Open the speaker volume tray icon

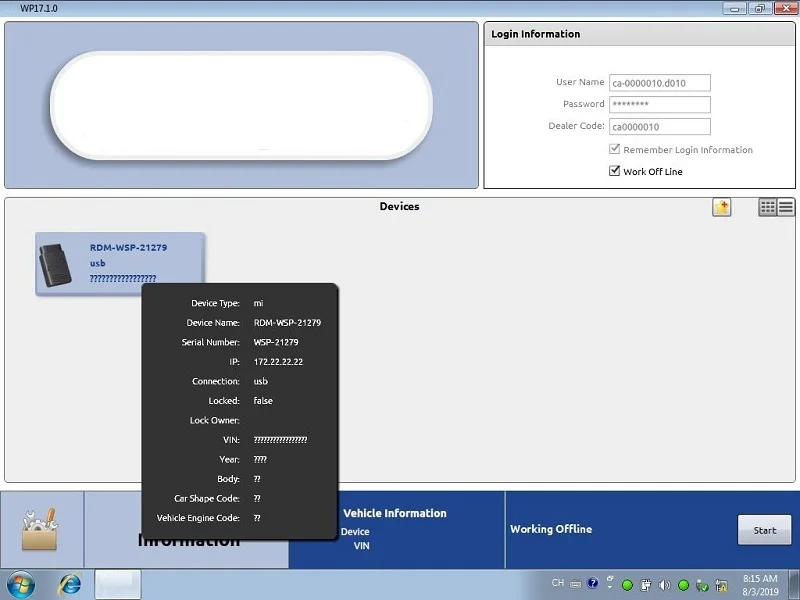664,585
